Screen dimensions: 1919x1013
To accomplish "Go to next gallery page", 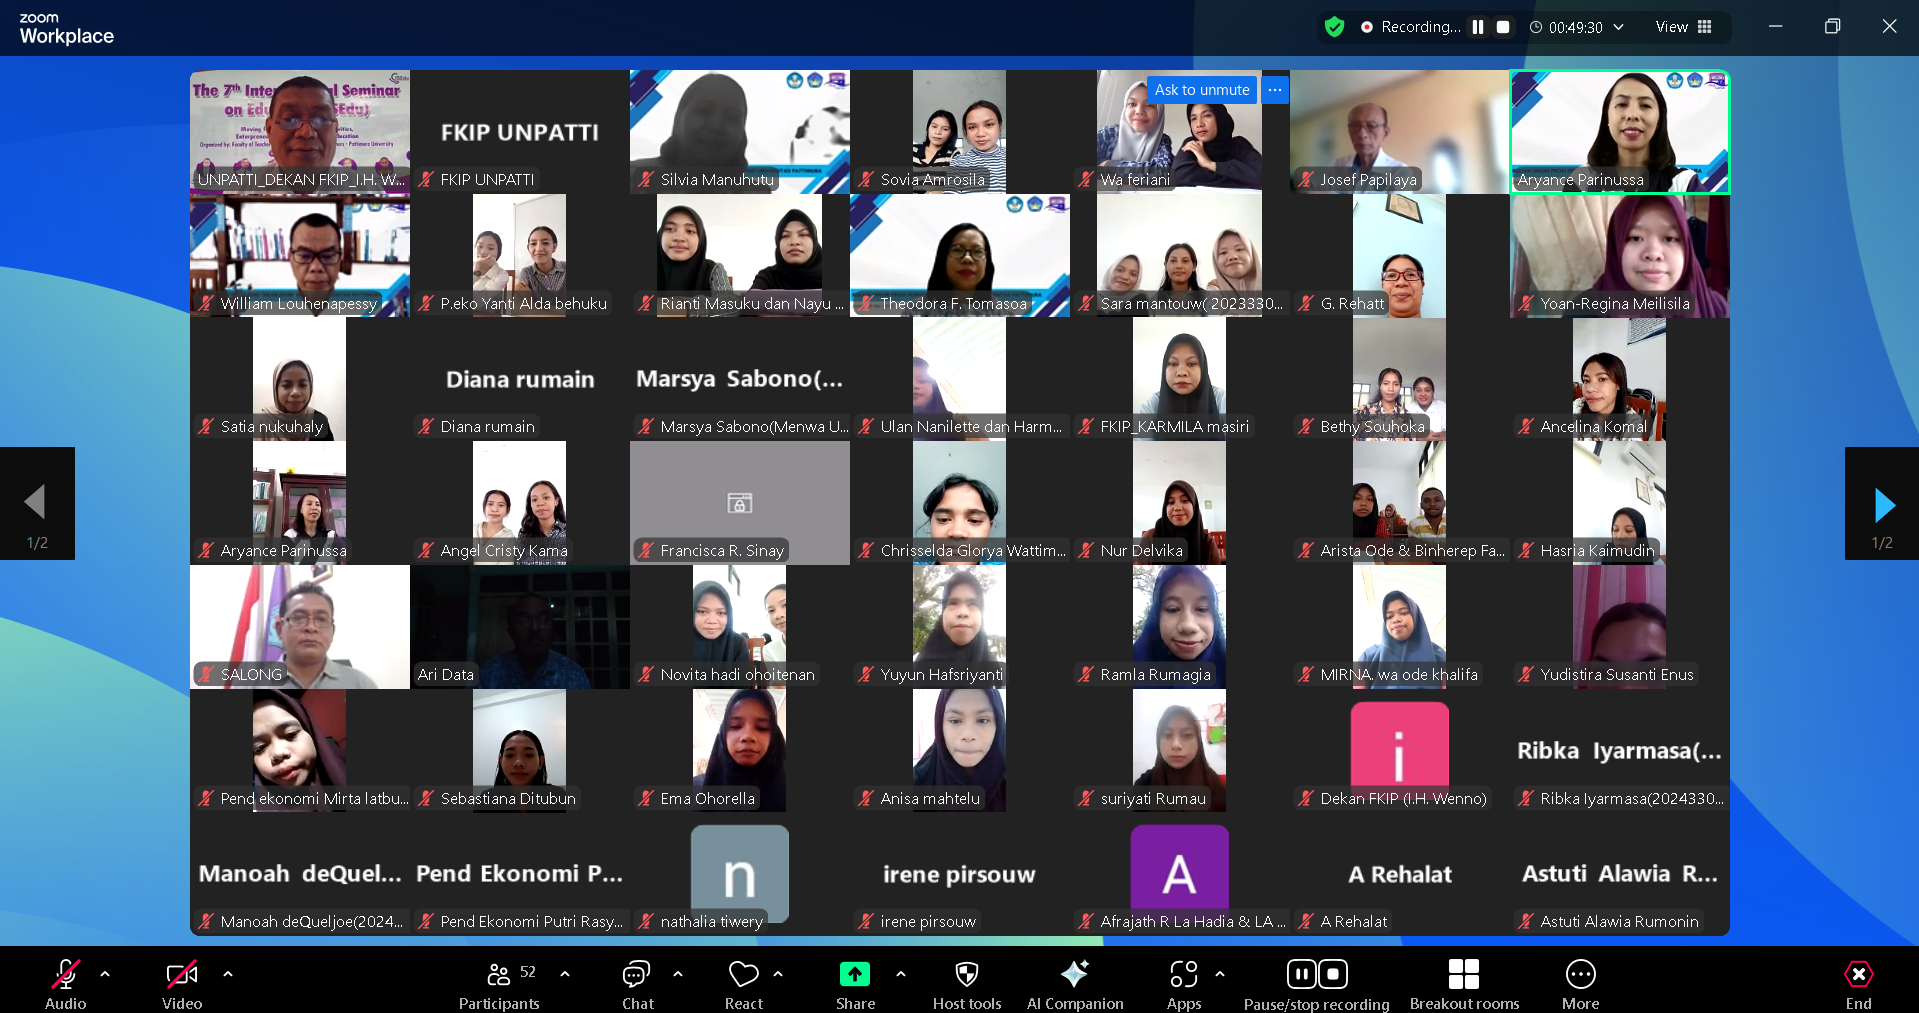I will [x=1882, y=504].
